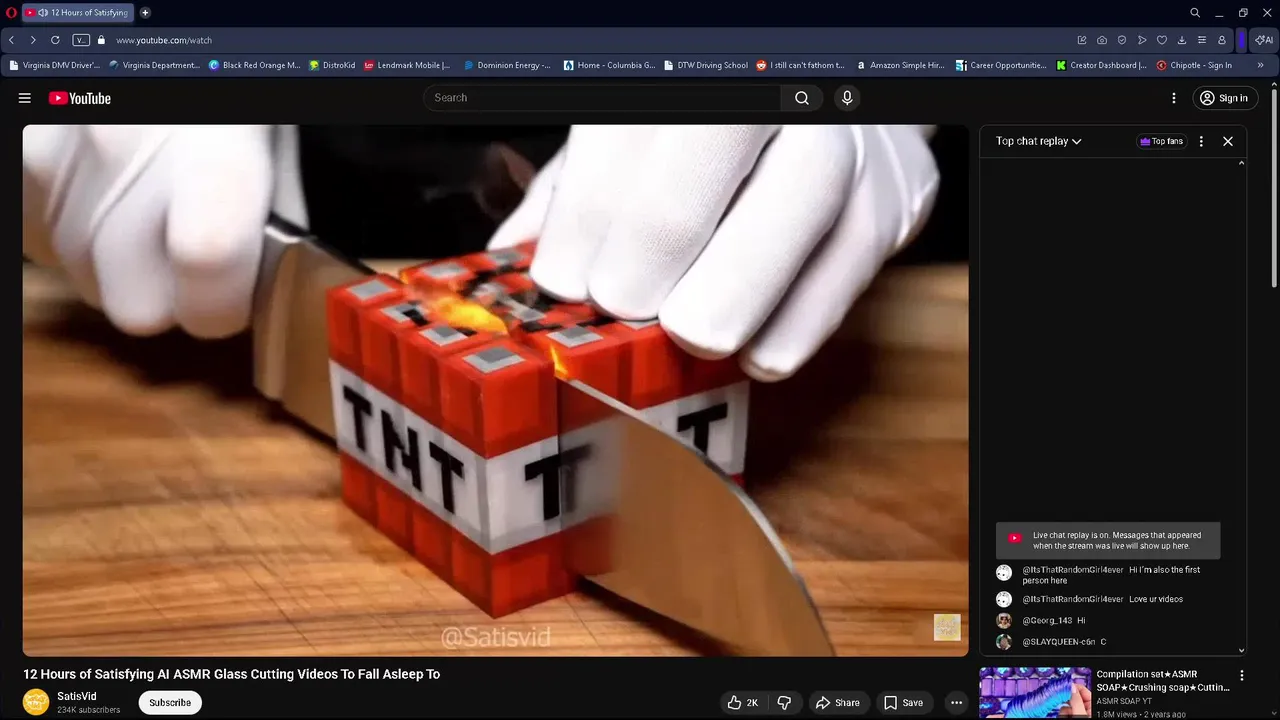Share this video

[837, 703]
